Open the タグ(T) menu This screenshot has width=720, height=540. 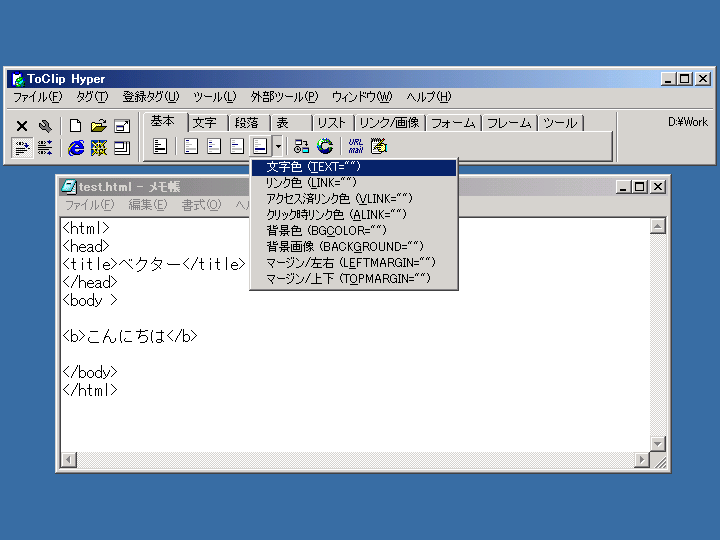92,97
